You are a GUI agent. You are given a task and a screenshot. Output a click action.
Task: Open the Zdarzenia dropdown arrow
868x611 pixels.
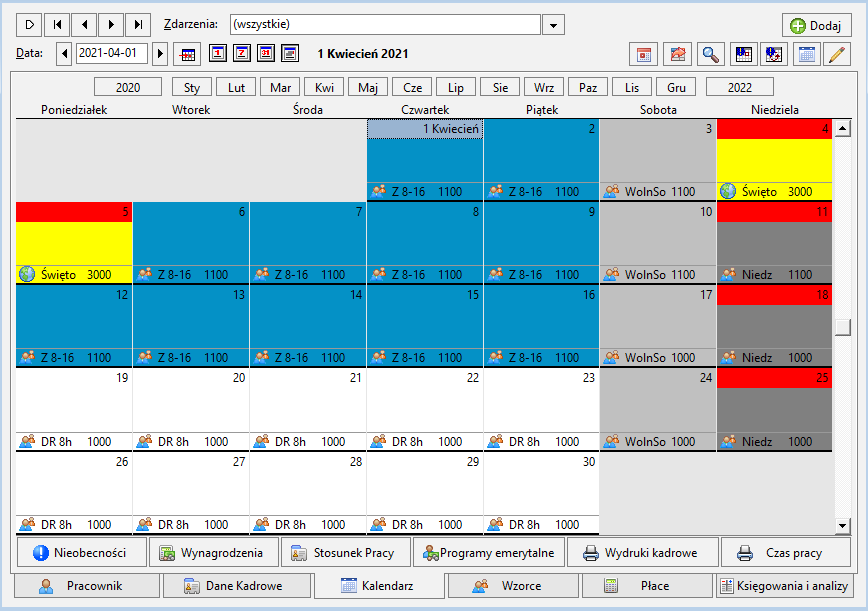tap(553, 25)
